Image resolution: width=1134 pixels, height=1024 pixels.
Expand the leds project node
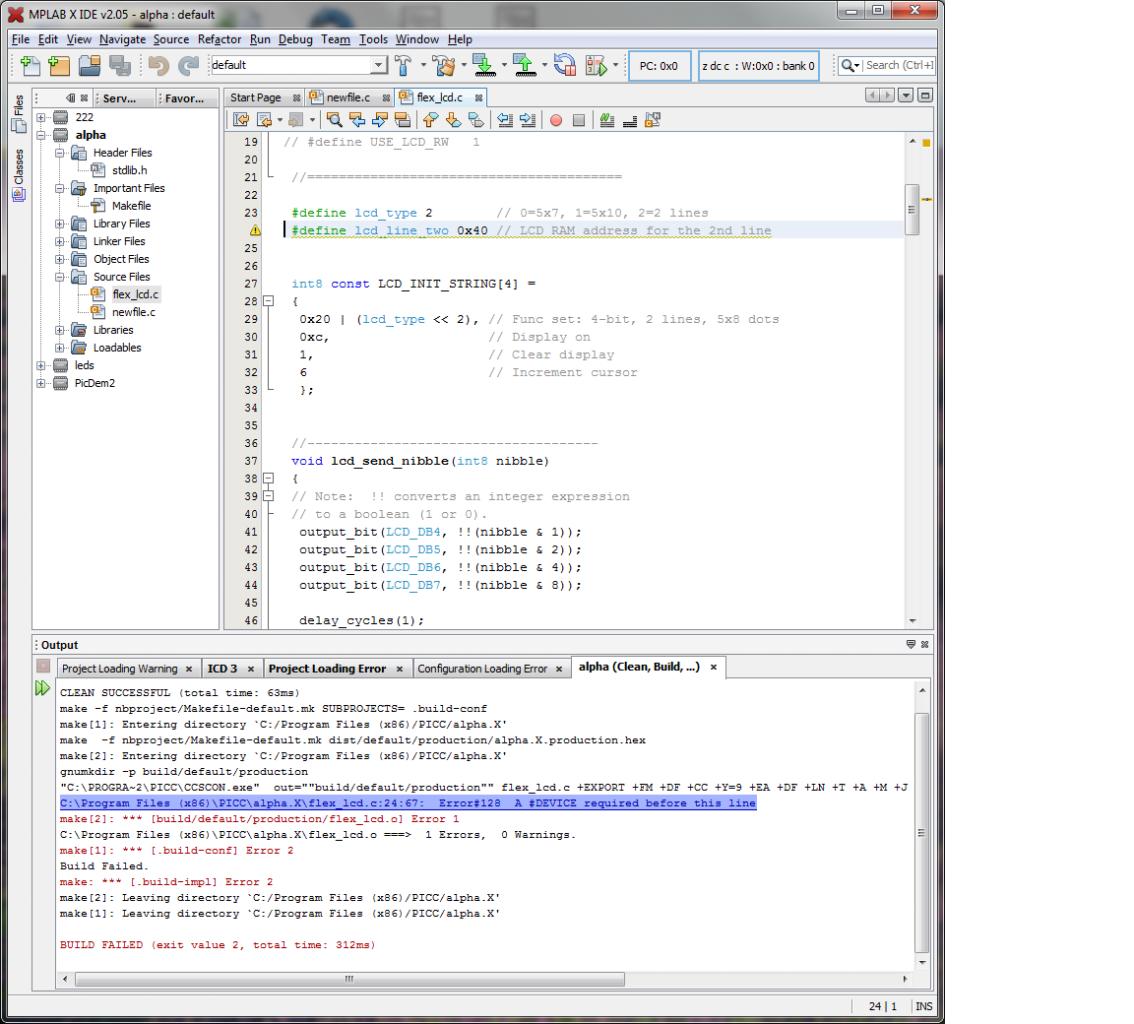click(41, 365)
